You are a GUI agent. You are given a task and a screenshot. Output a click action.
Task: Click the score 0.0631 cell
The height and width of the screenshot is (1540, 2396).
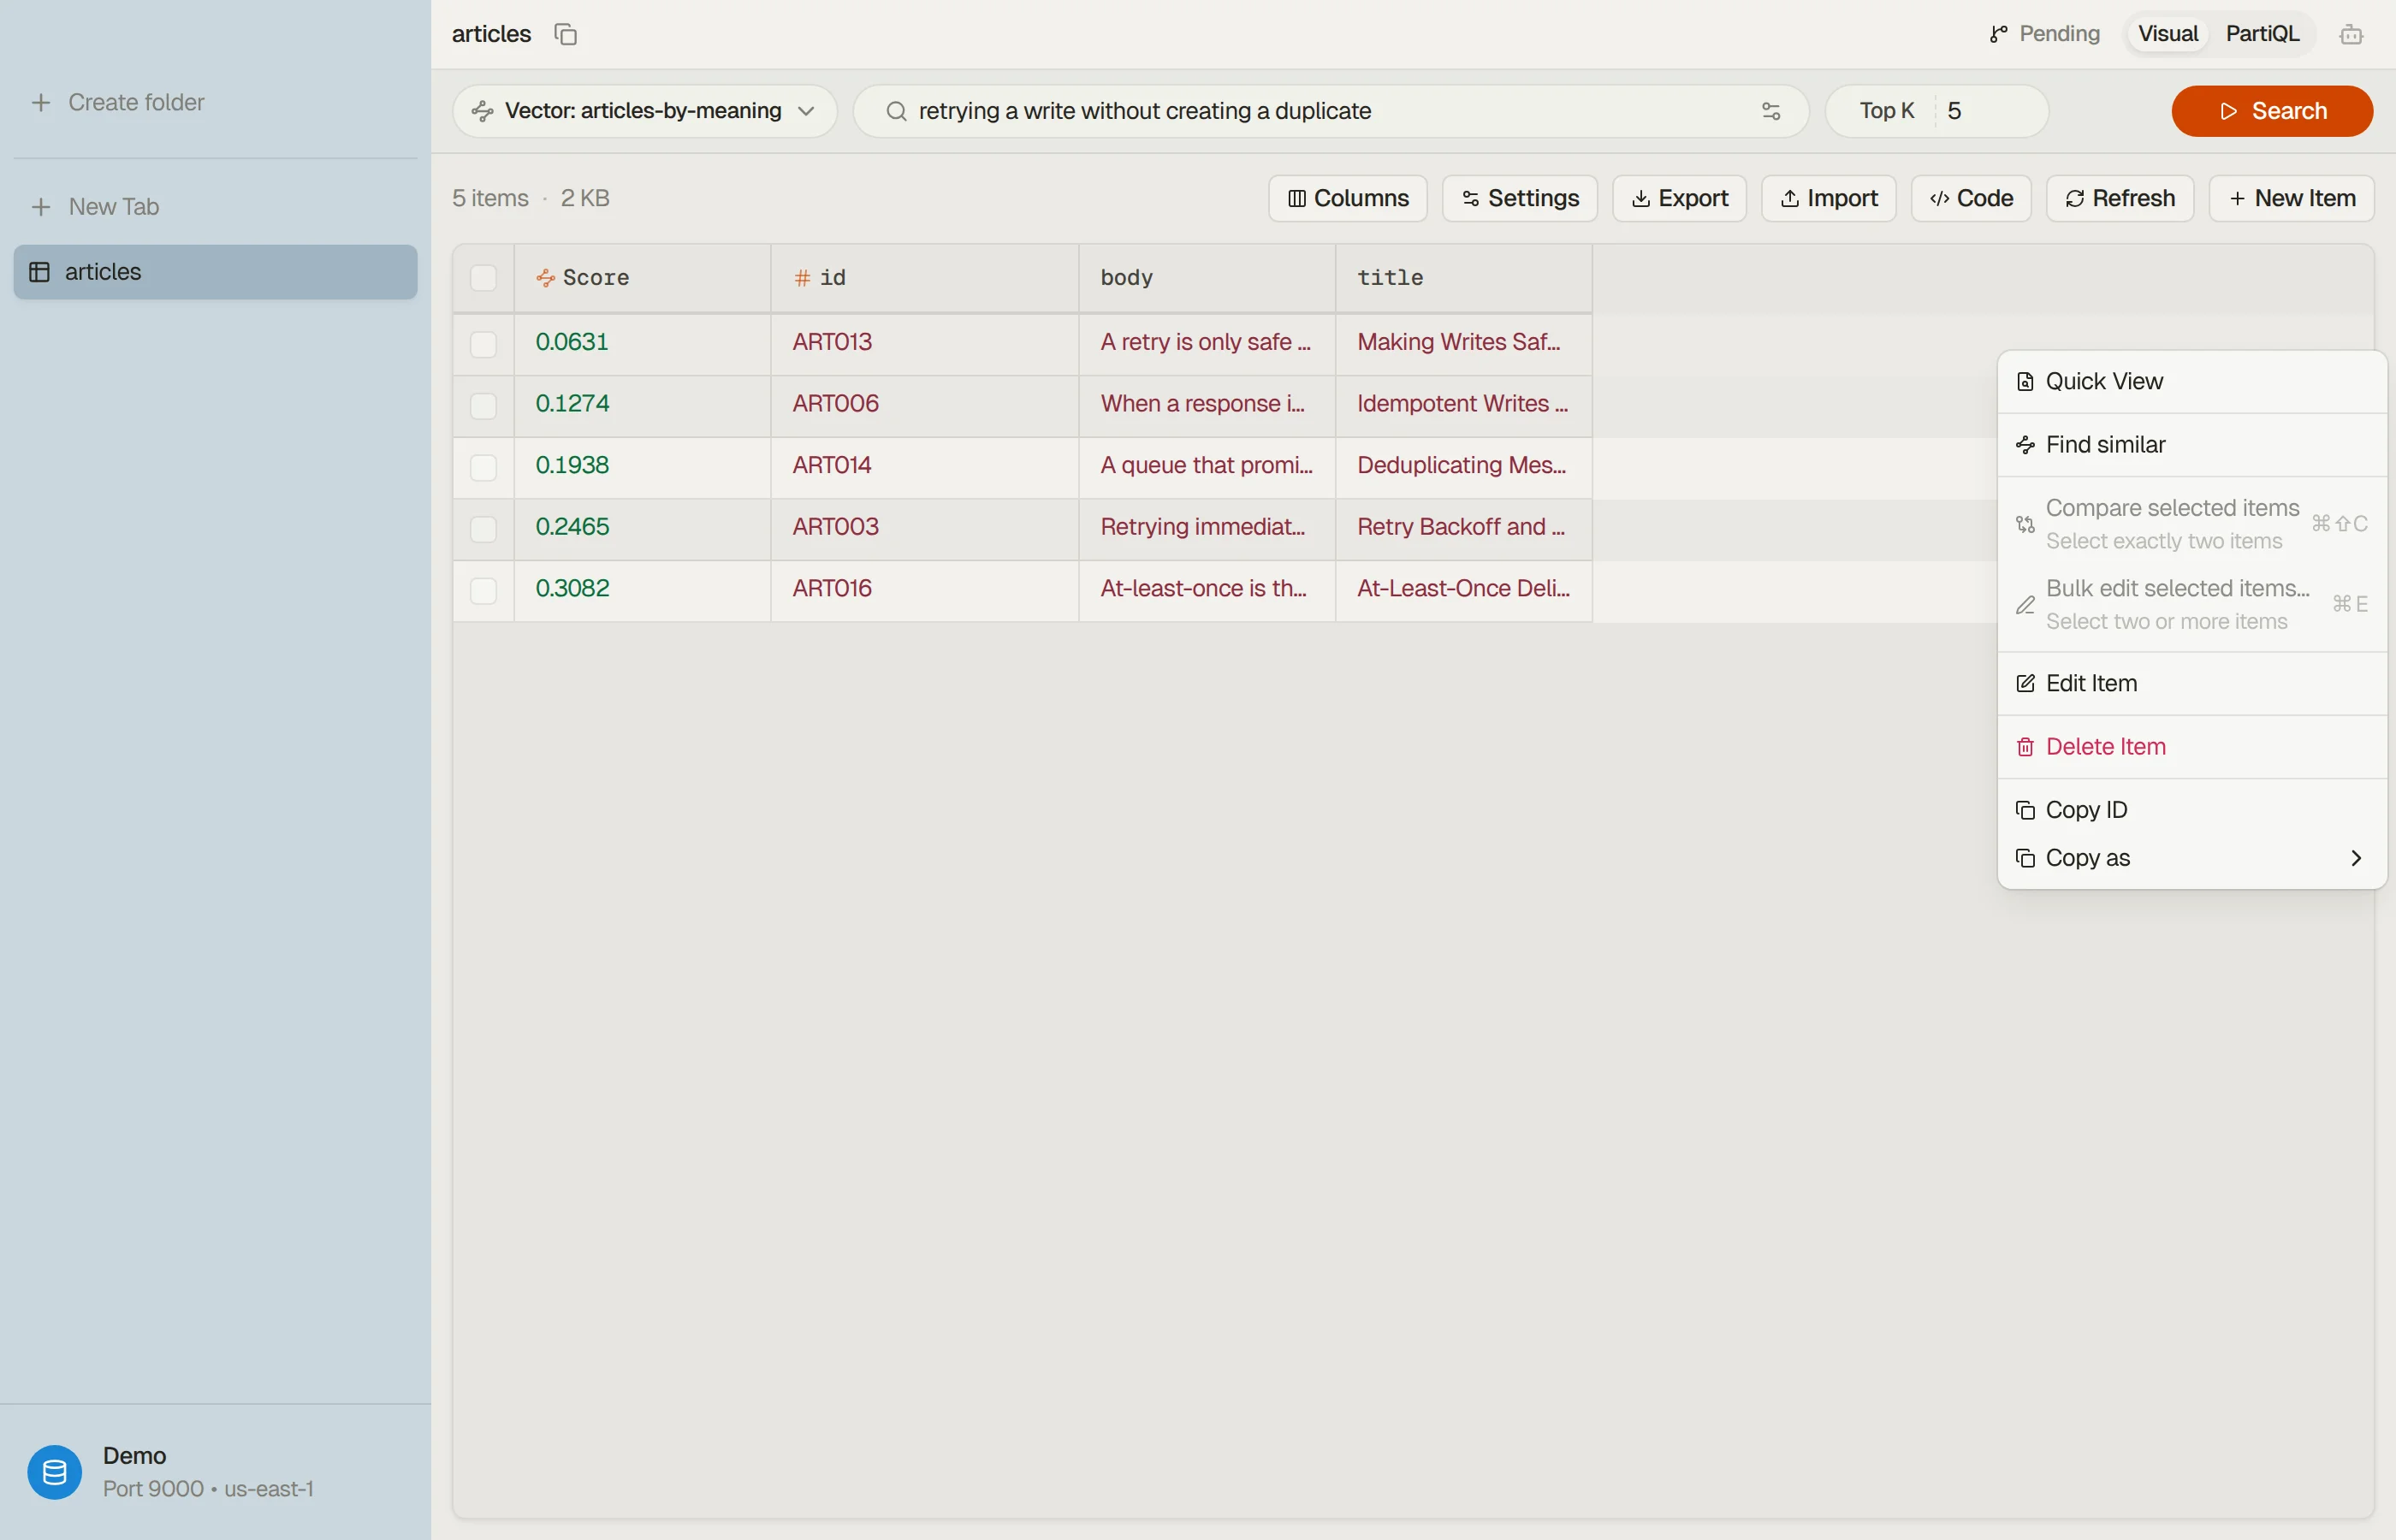pos(642,343)
